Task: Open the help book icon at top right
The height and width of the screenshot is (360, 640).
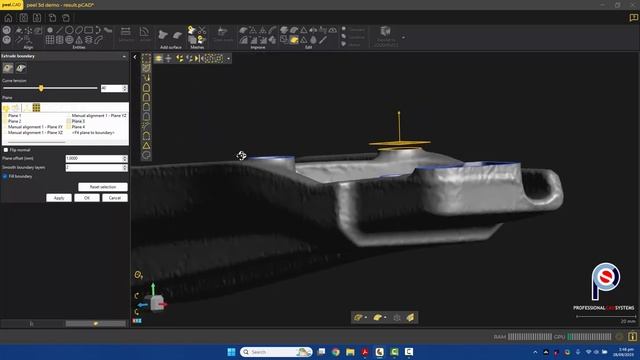Action: (633, 18)
